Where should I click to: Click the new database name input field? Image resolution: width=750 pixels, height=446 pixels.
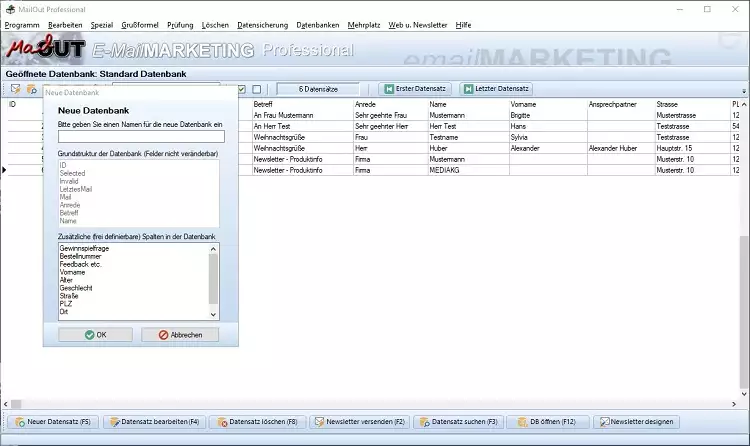141,136
